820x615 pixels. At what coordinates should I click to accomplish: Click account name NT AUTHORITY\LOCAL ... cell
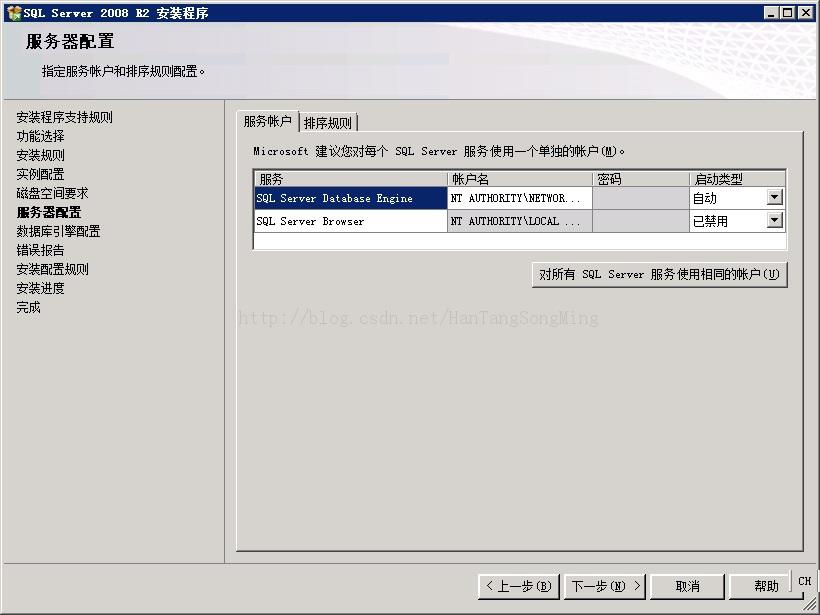click(520, 221)
